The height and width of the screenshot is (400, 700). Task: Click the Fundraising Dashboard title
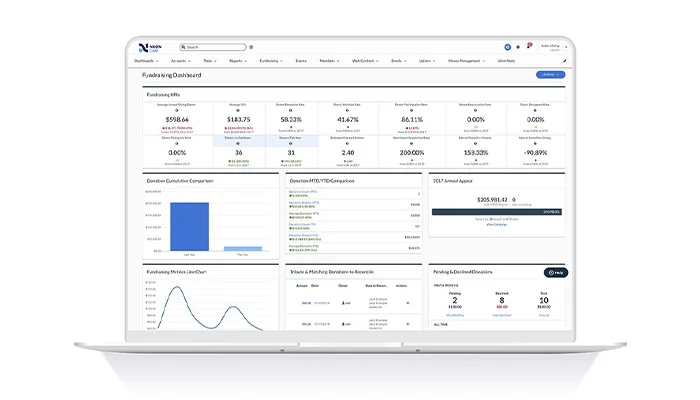[171, 75]
